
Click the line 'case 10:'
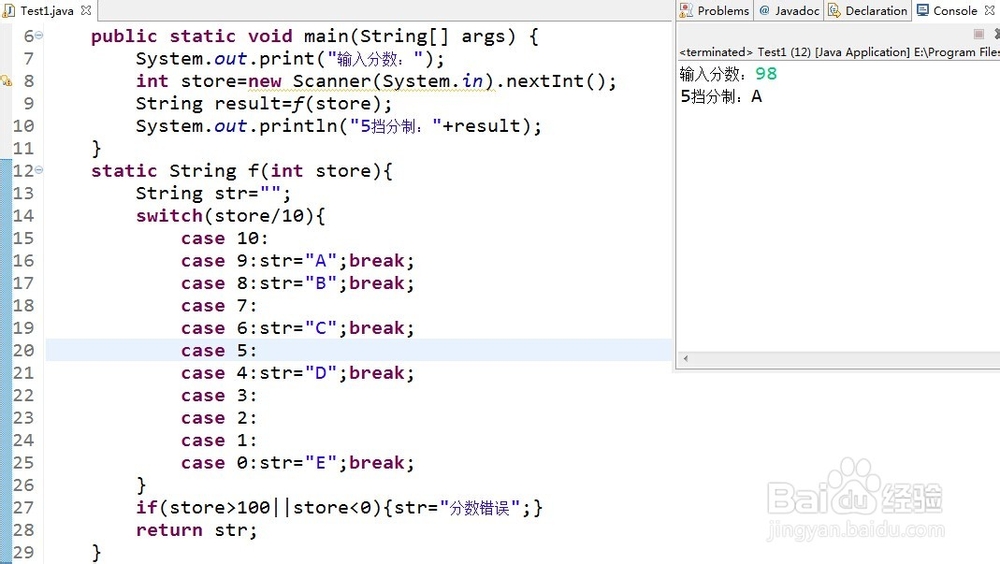click(x=224, y=238)
